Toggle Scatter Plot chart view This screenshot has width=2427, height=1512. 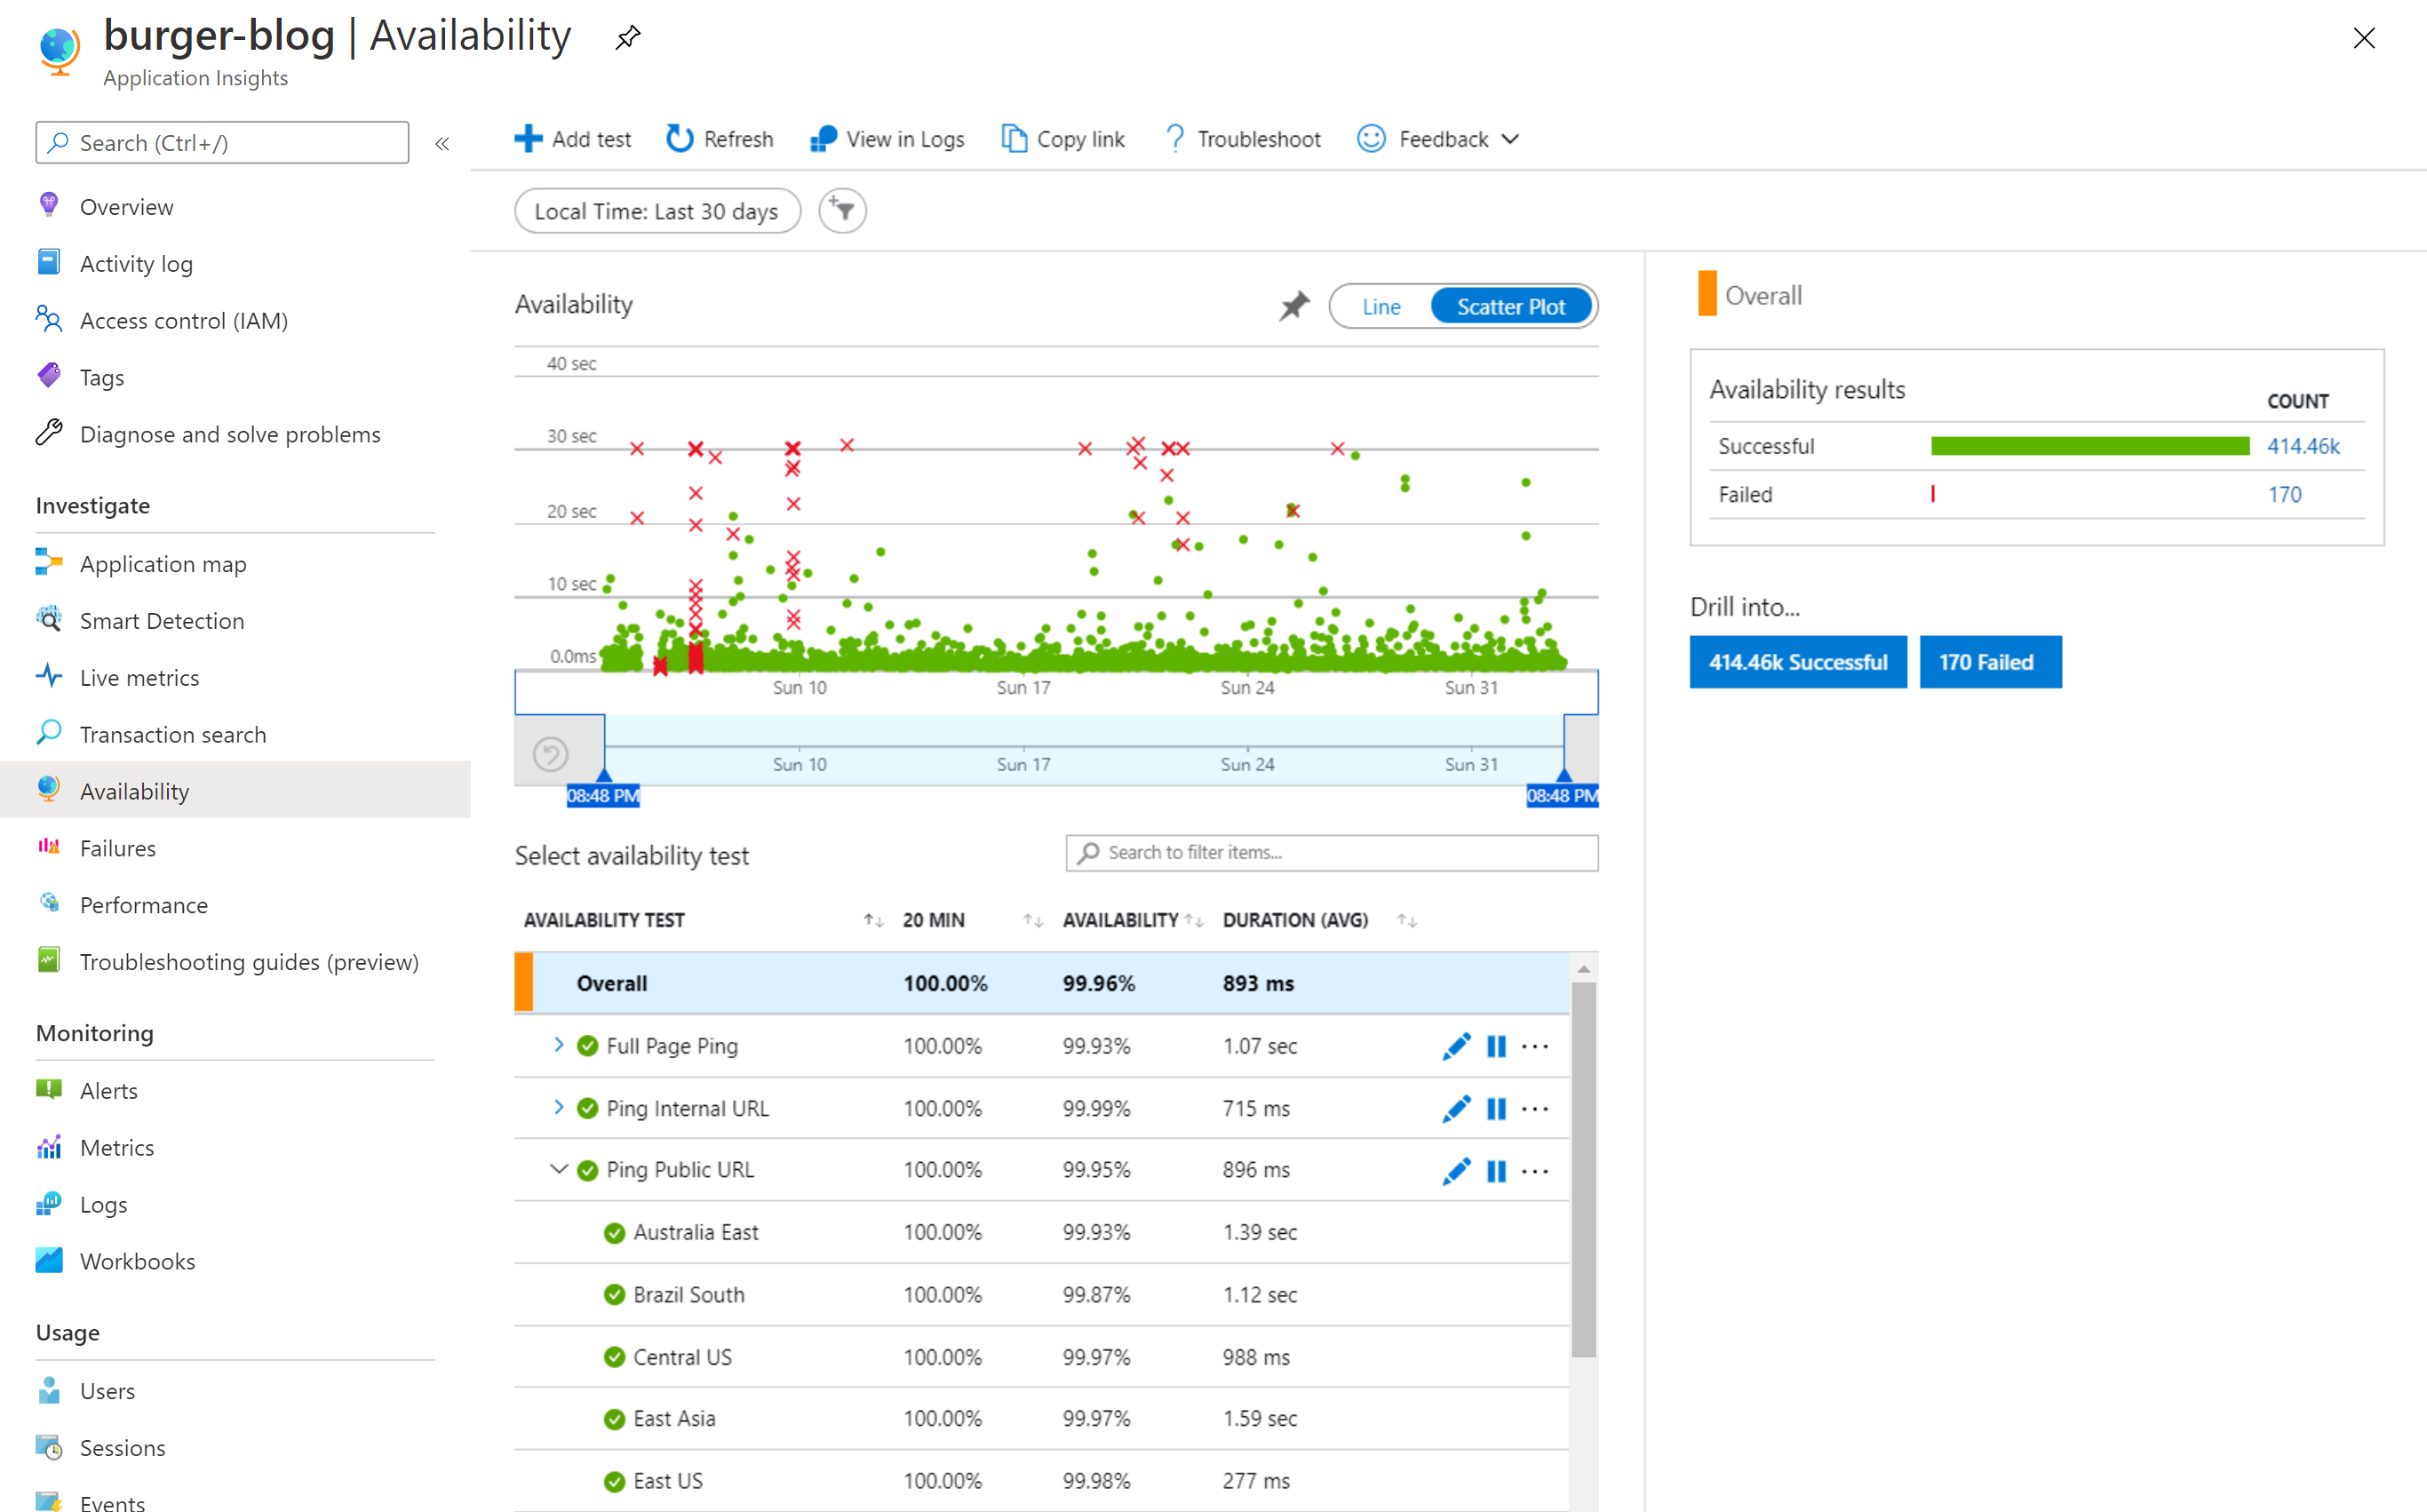click(x=1509, y=306)
